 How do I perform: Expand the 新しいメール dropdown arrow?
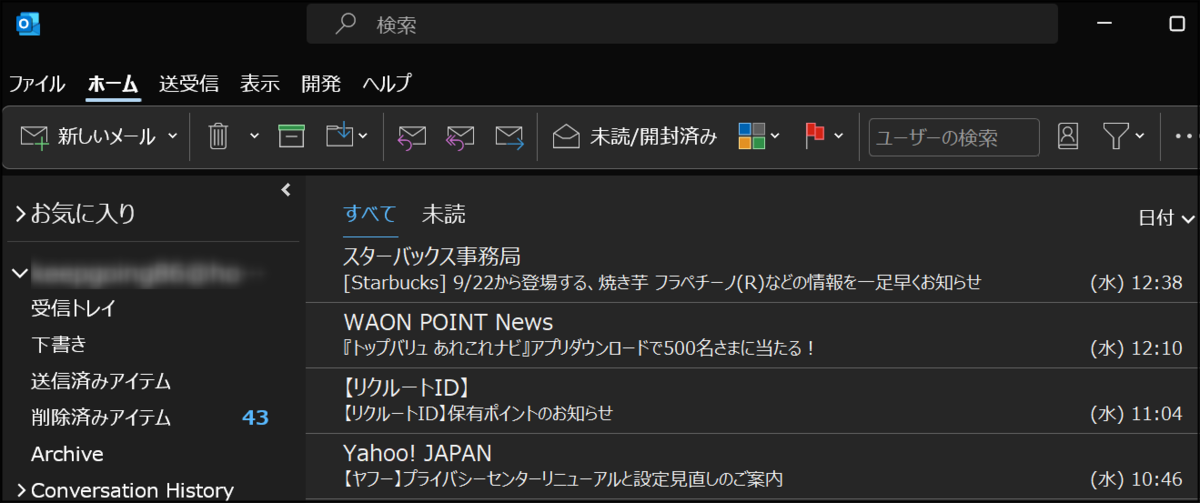pyautogui.click(x=173, y=137)
